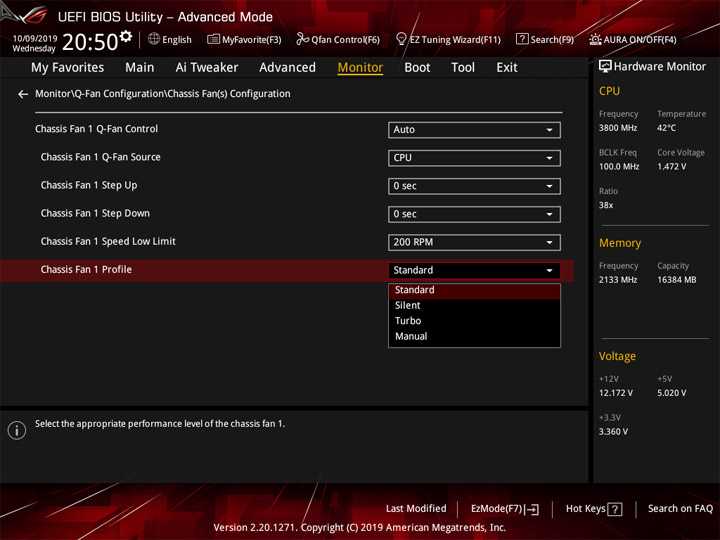720x540 pixels.
Task: Collapse the Chassis Fan 1 Profile dropdown
Action: coord(474,270)
